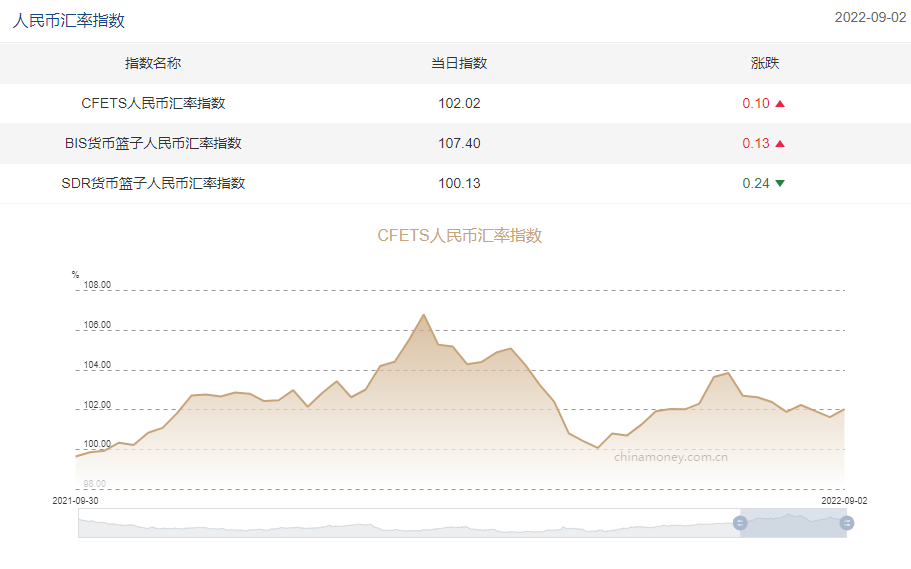Click the 当日指数 column header

(459, 63)
